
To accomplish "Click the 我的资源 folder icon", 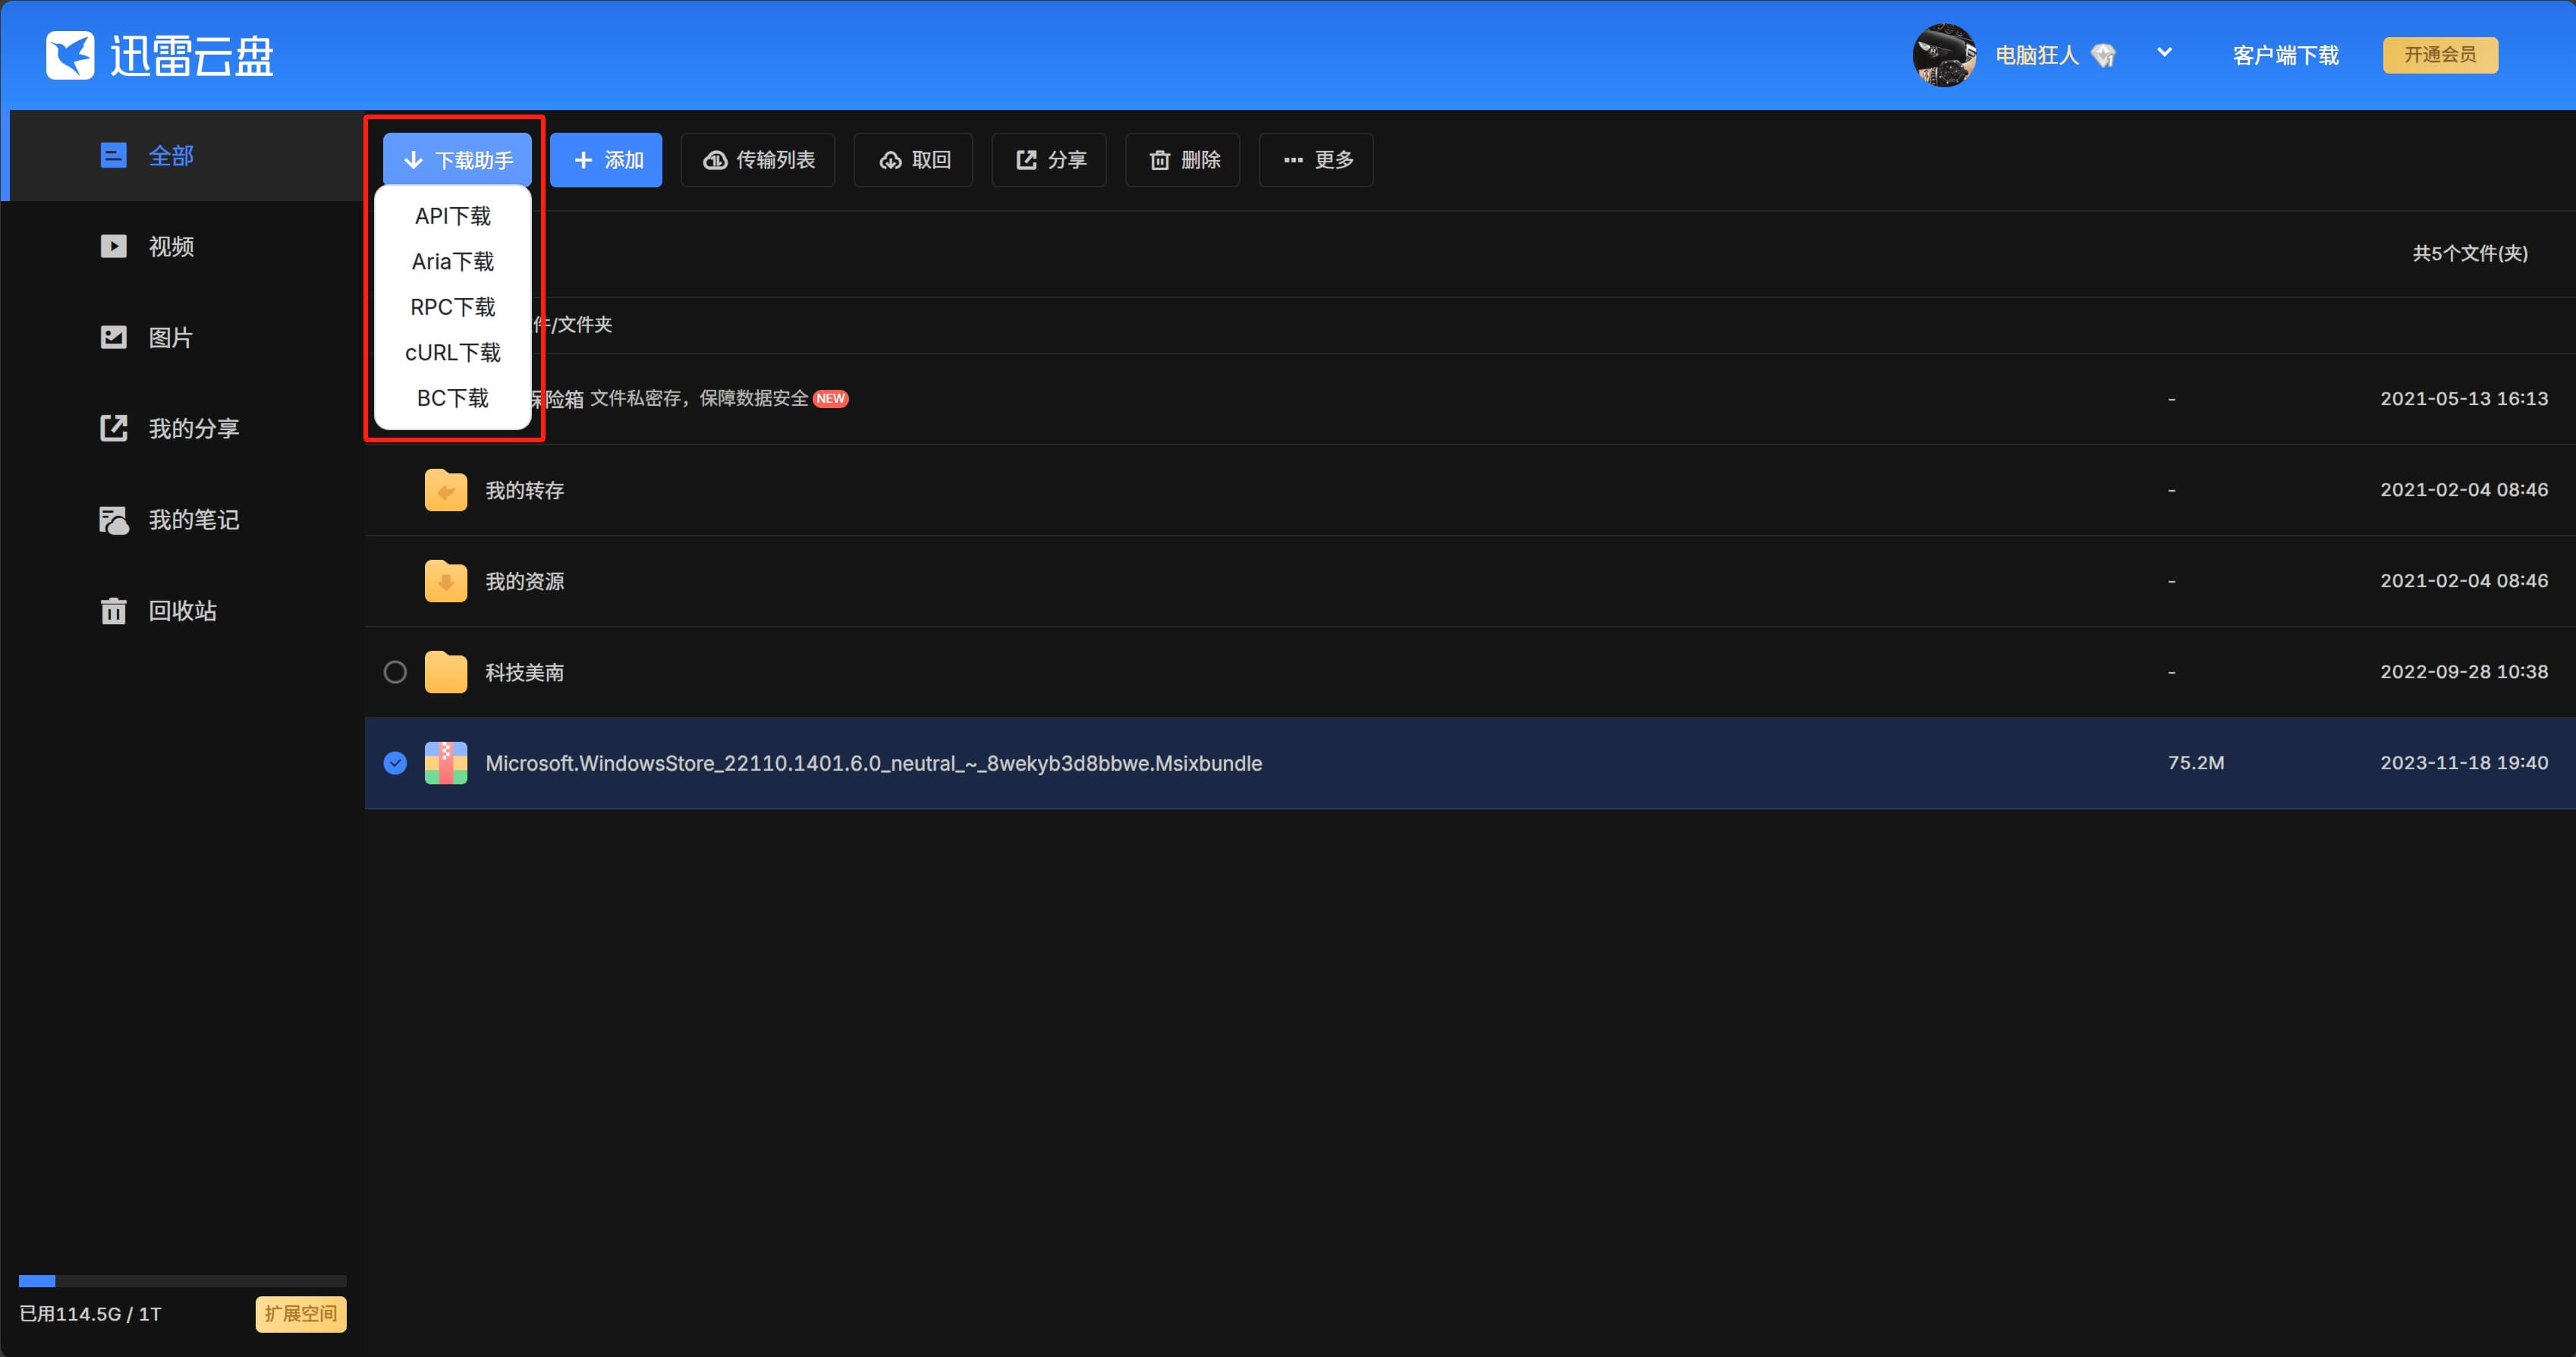I will tap(446, 581).
